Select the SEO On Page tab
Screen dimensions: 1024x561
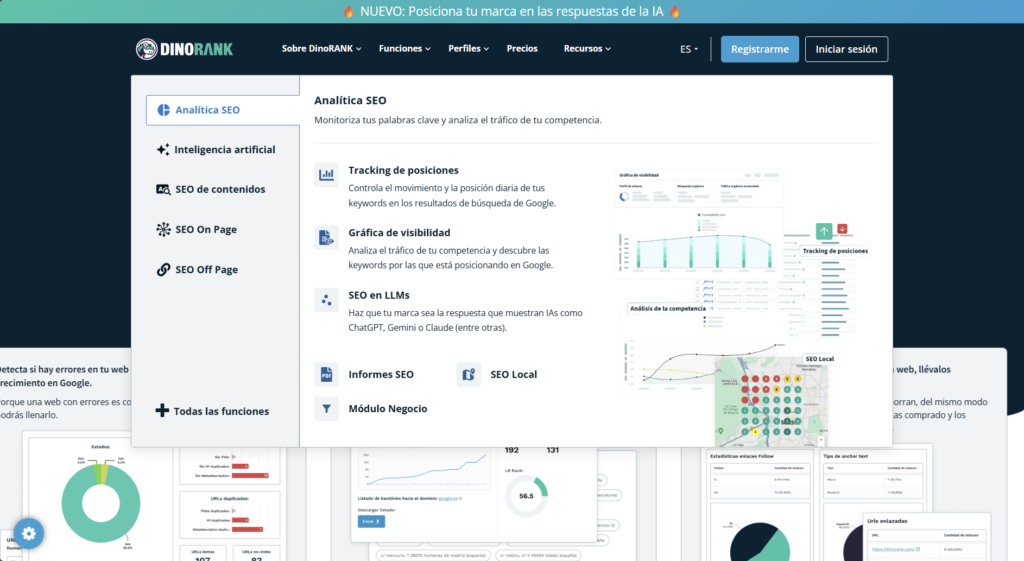point(206,230)
